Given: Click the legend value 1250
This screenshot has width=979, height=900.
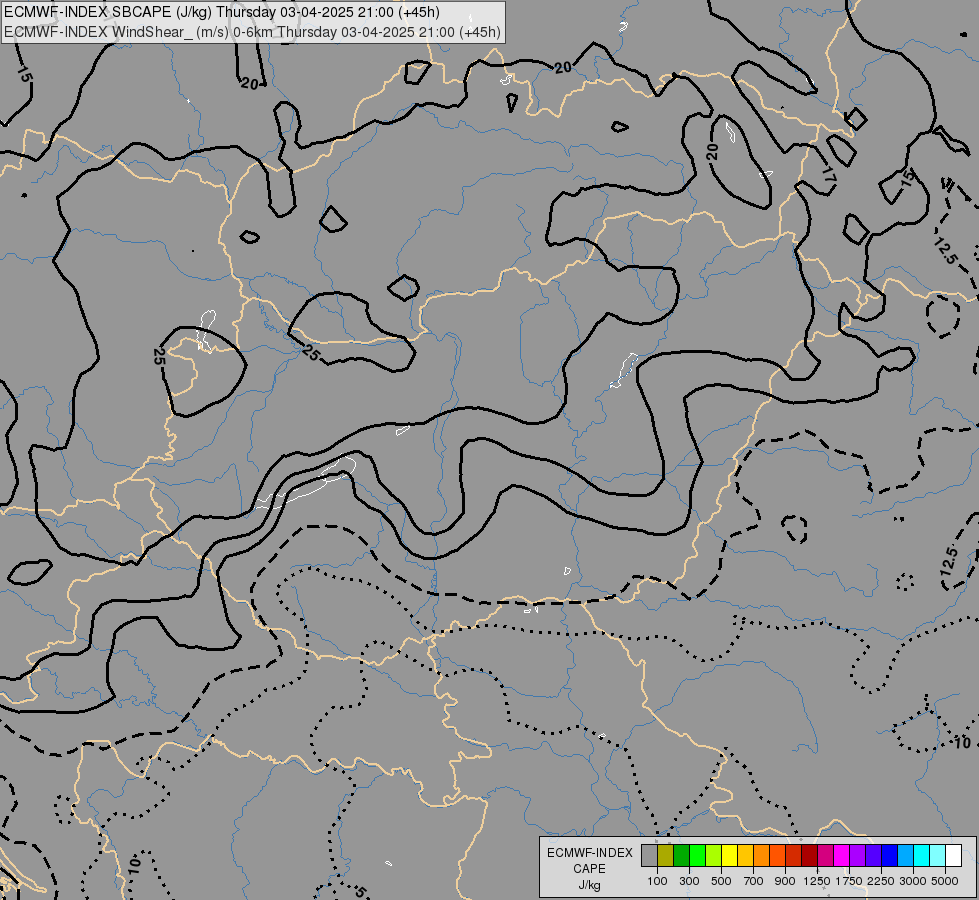Looking at the screenshot, I should pos(817,881).
